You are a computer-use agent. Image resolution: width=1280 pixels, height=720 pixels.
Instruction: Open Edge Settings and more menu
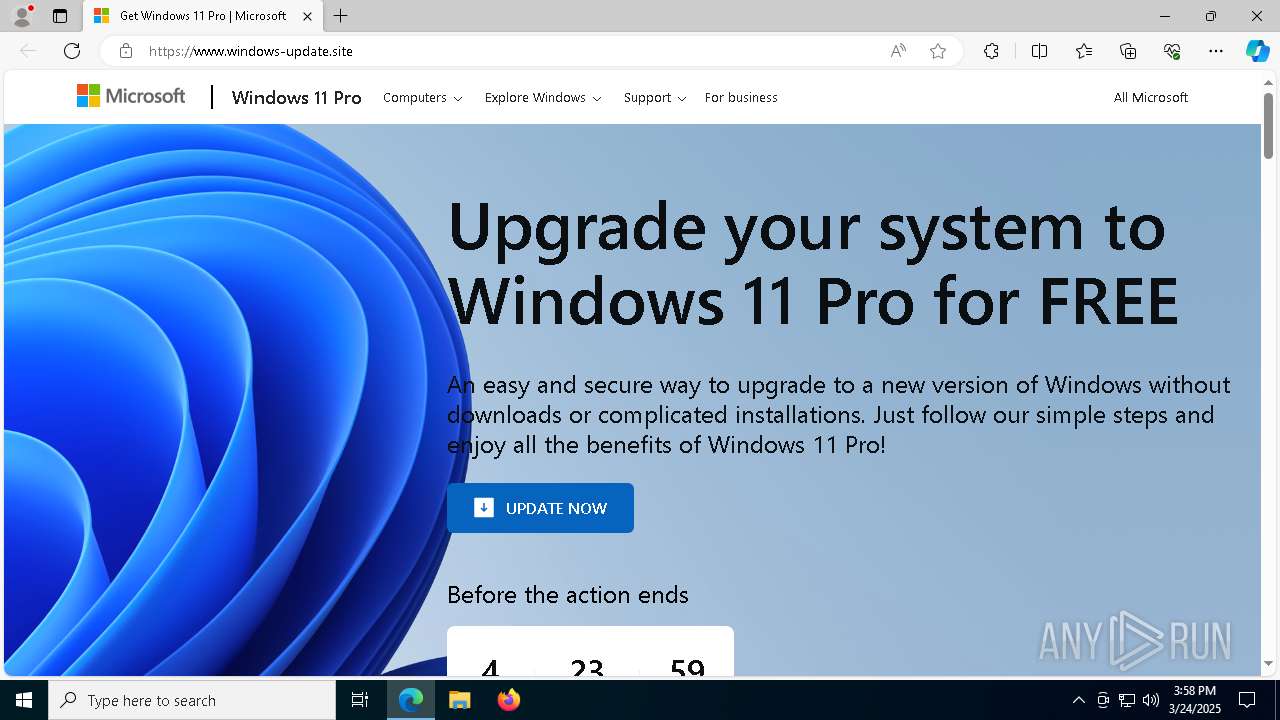pos(1216,51)
